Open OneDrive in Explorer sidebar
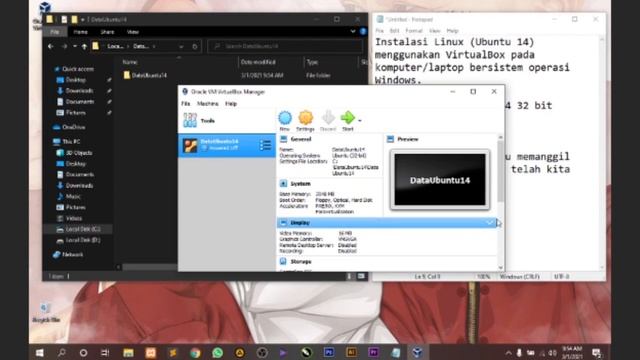 69,127
